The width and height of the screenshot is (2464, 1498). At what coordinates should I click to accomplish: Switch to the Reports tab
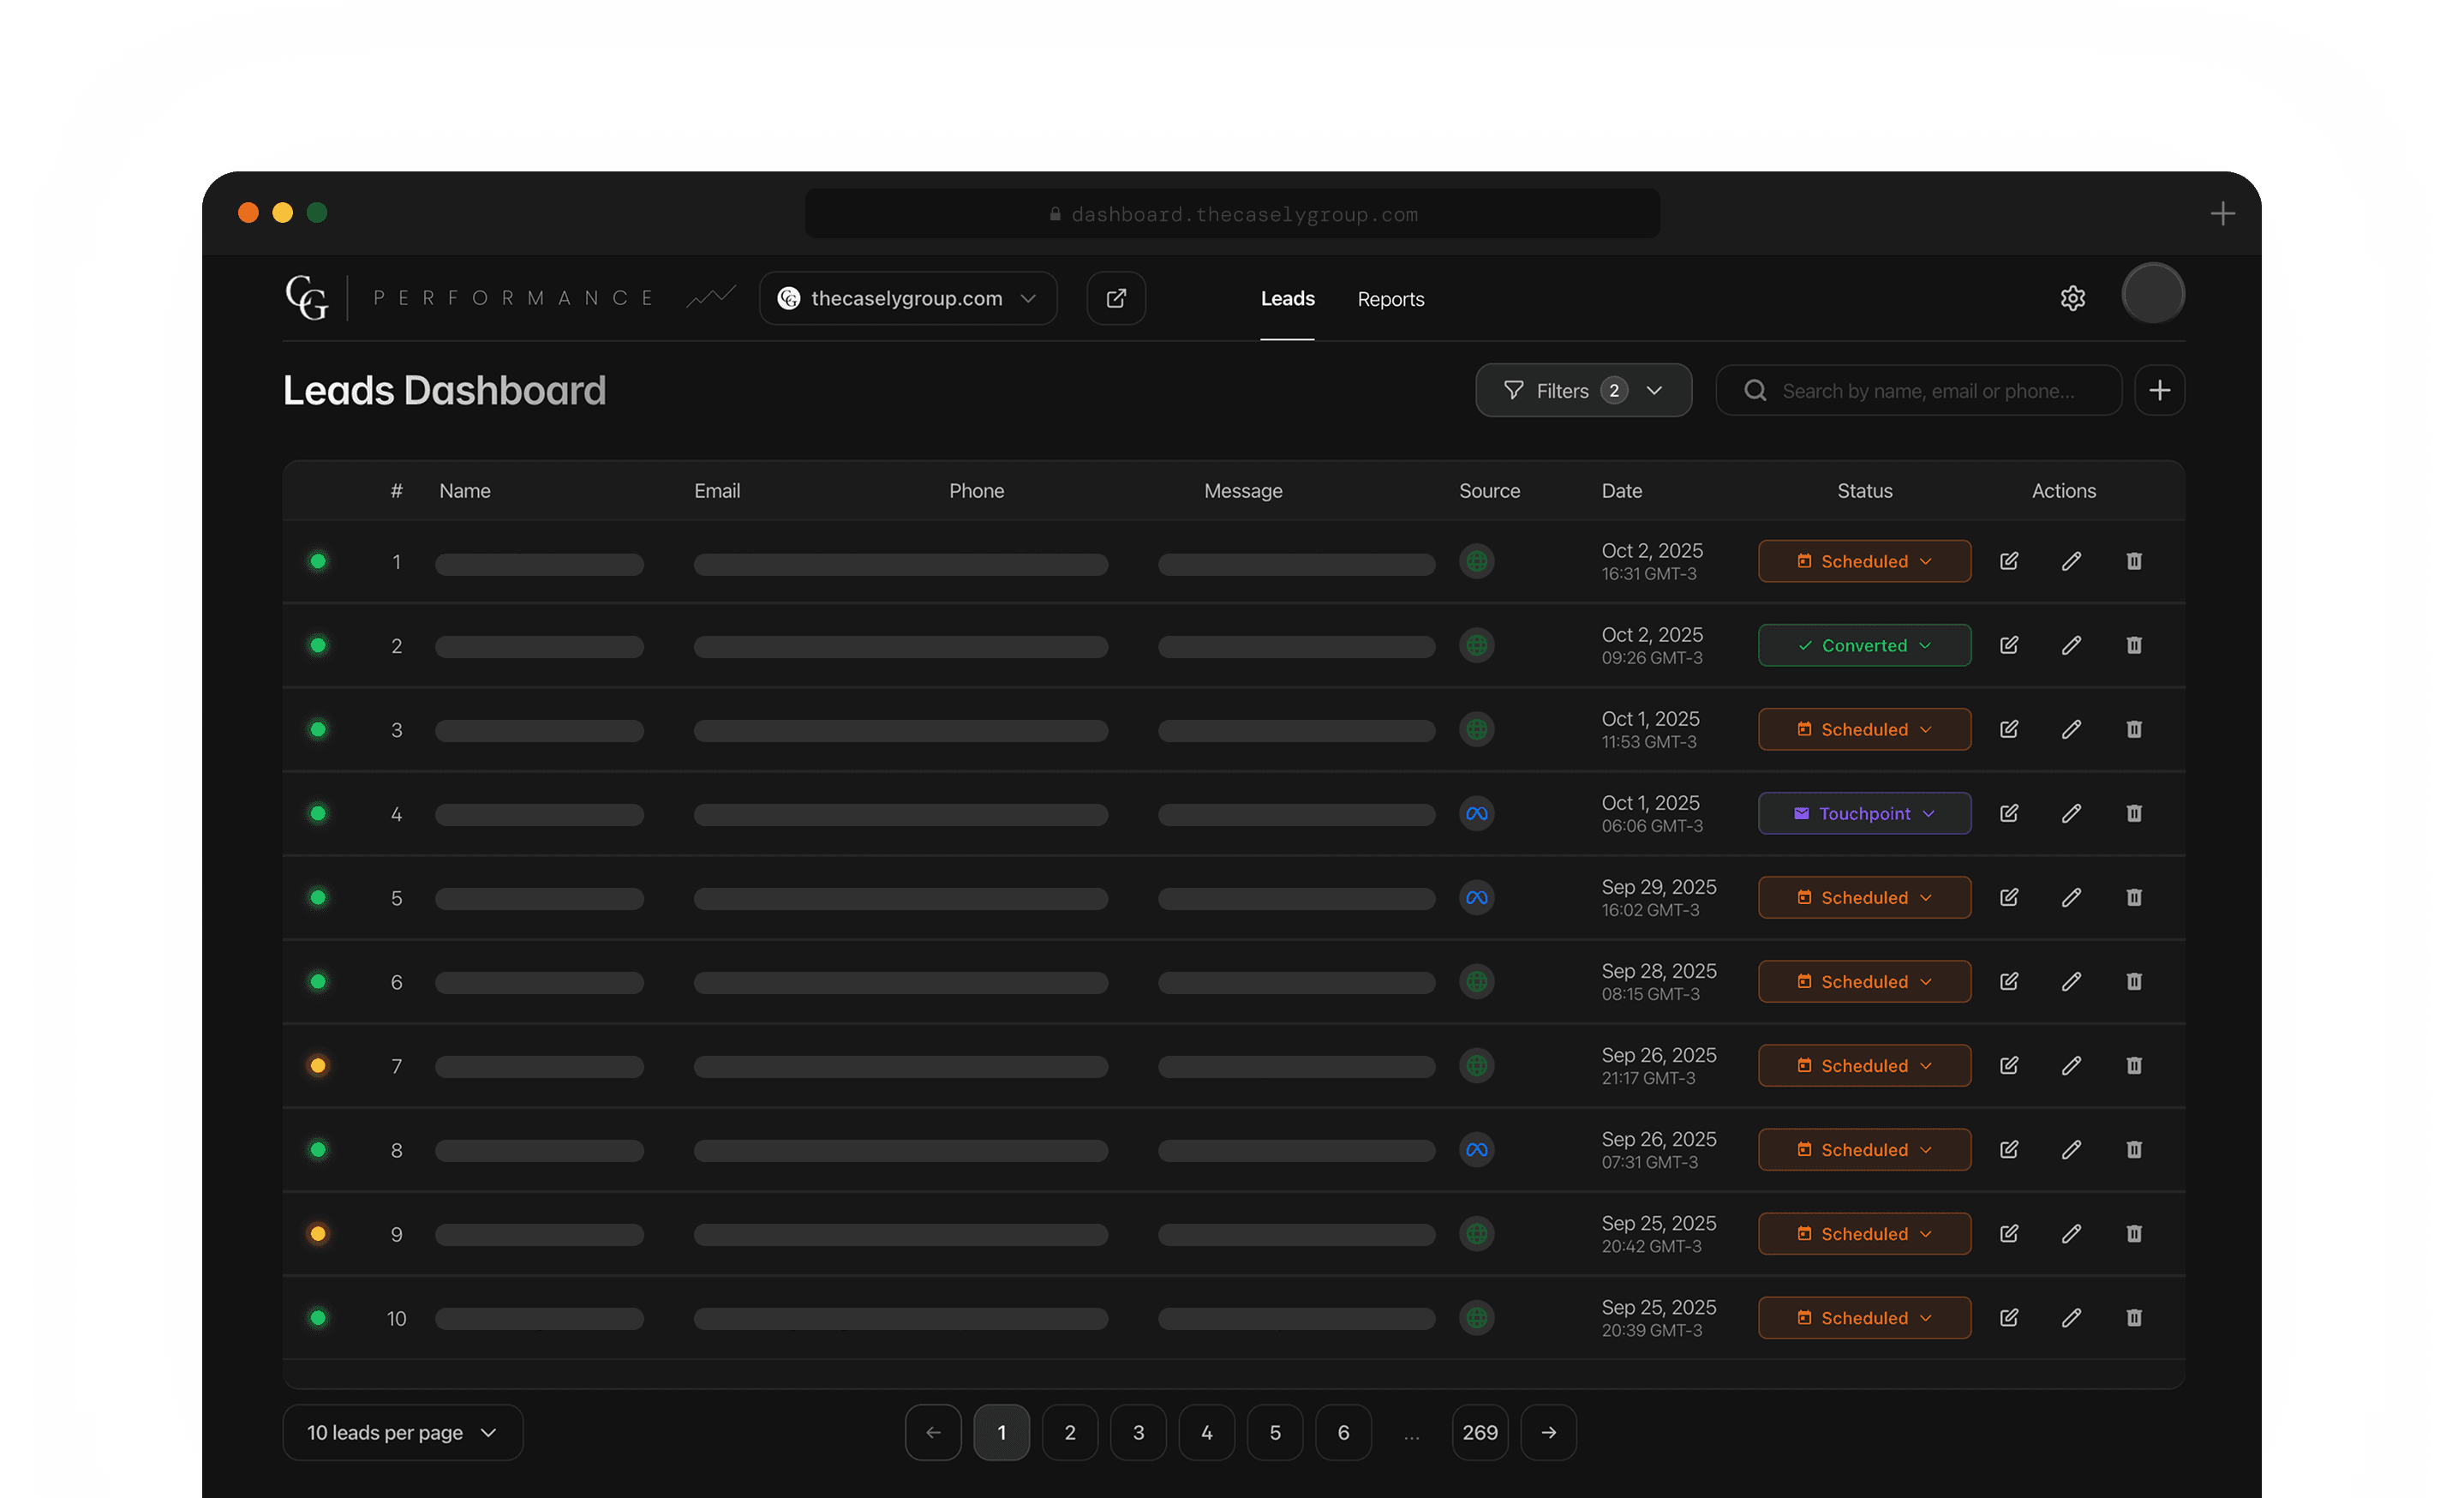[1390, 299]
